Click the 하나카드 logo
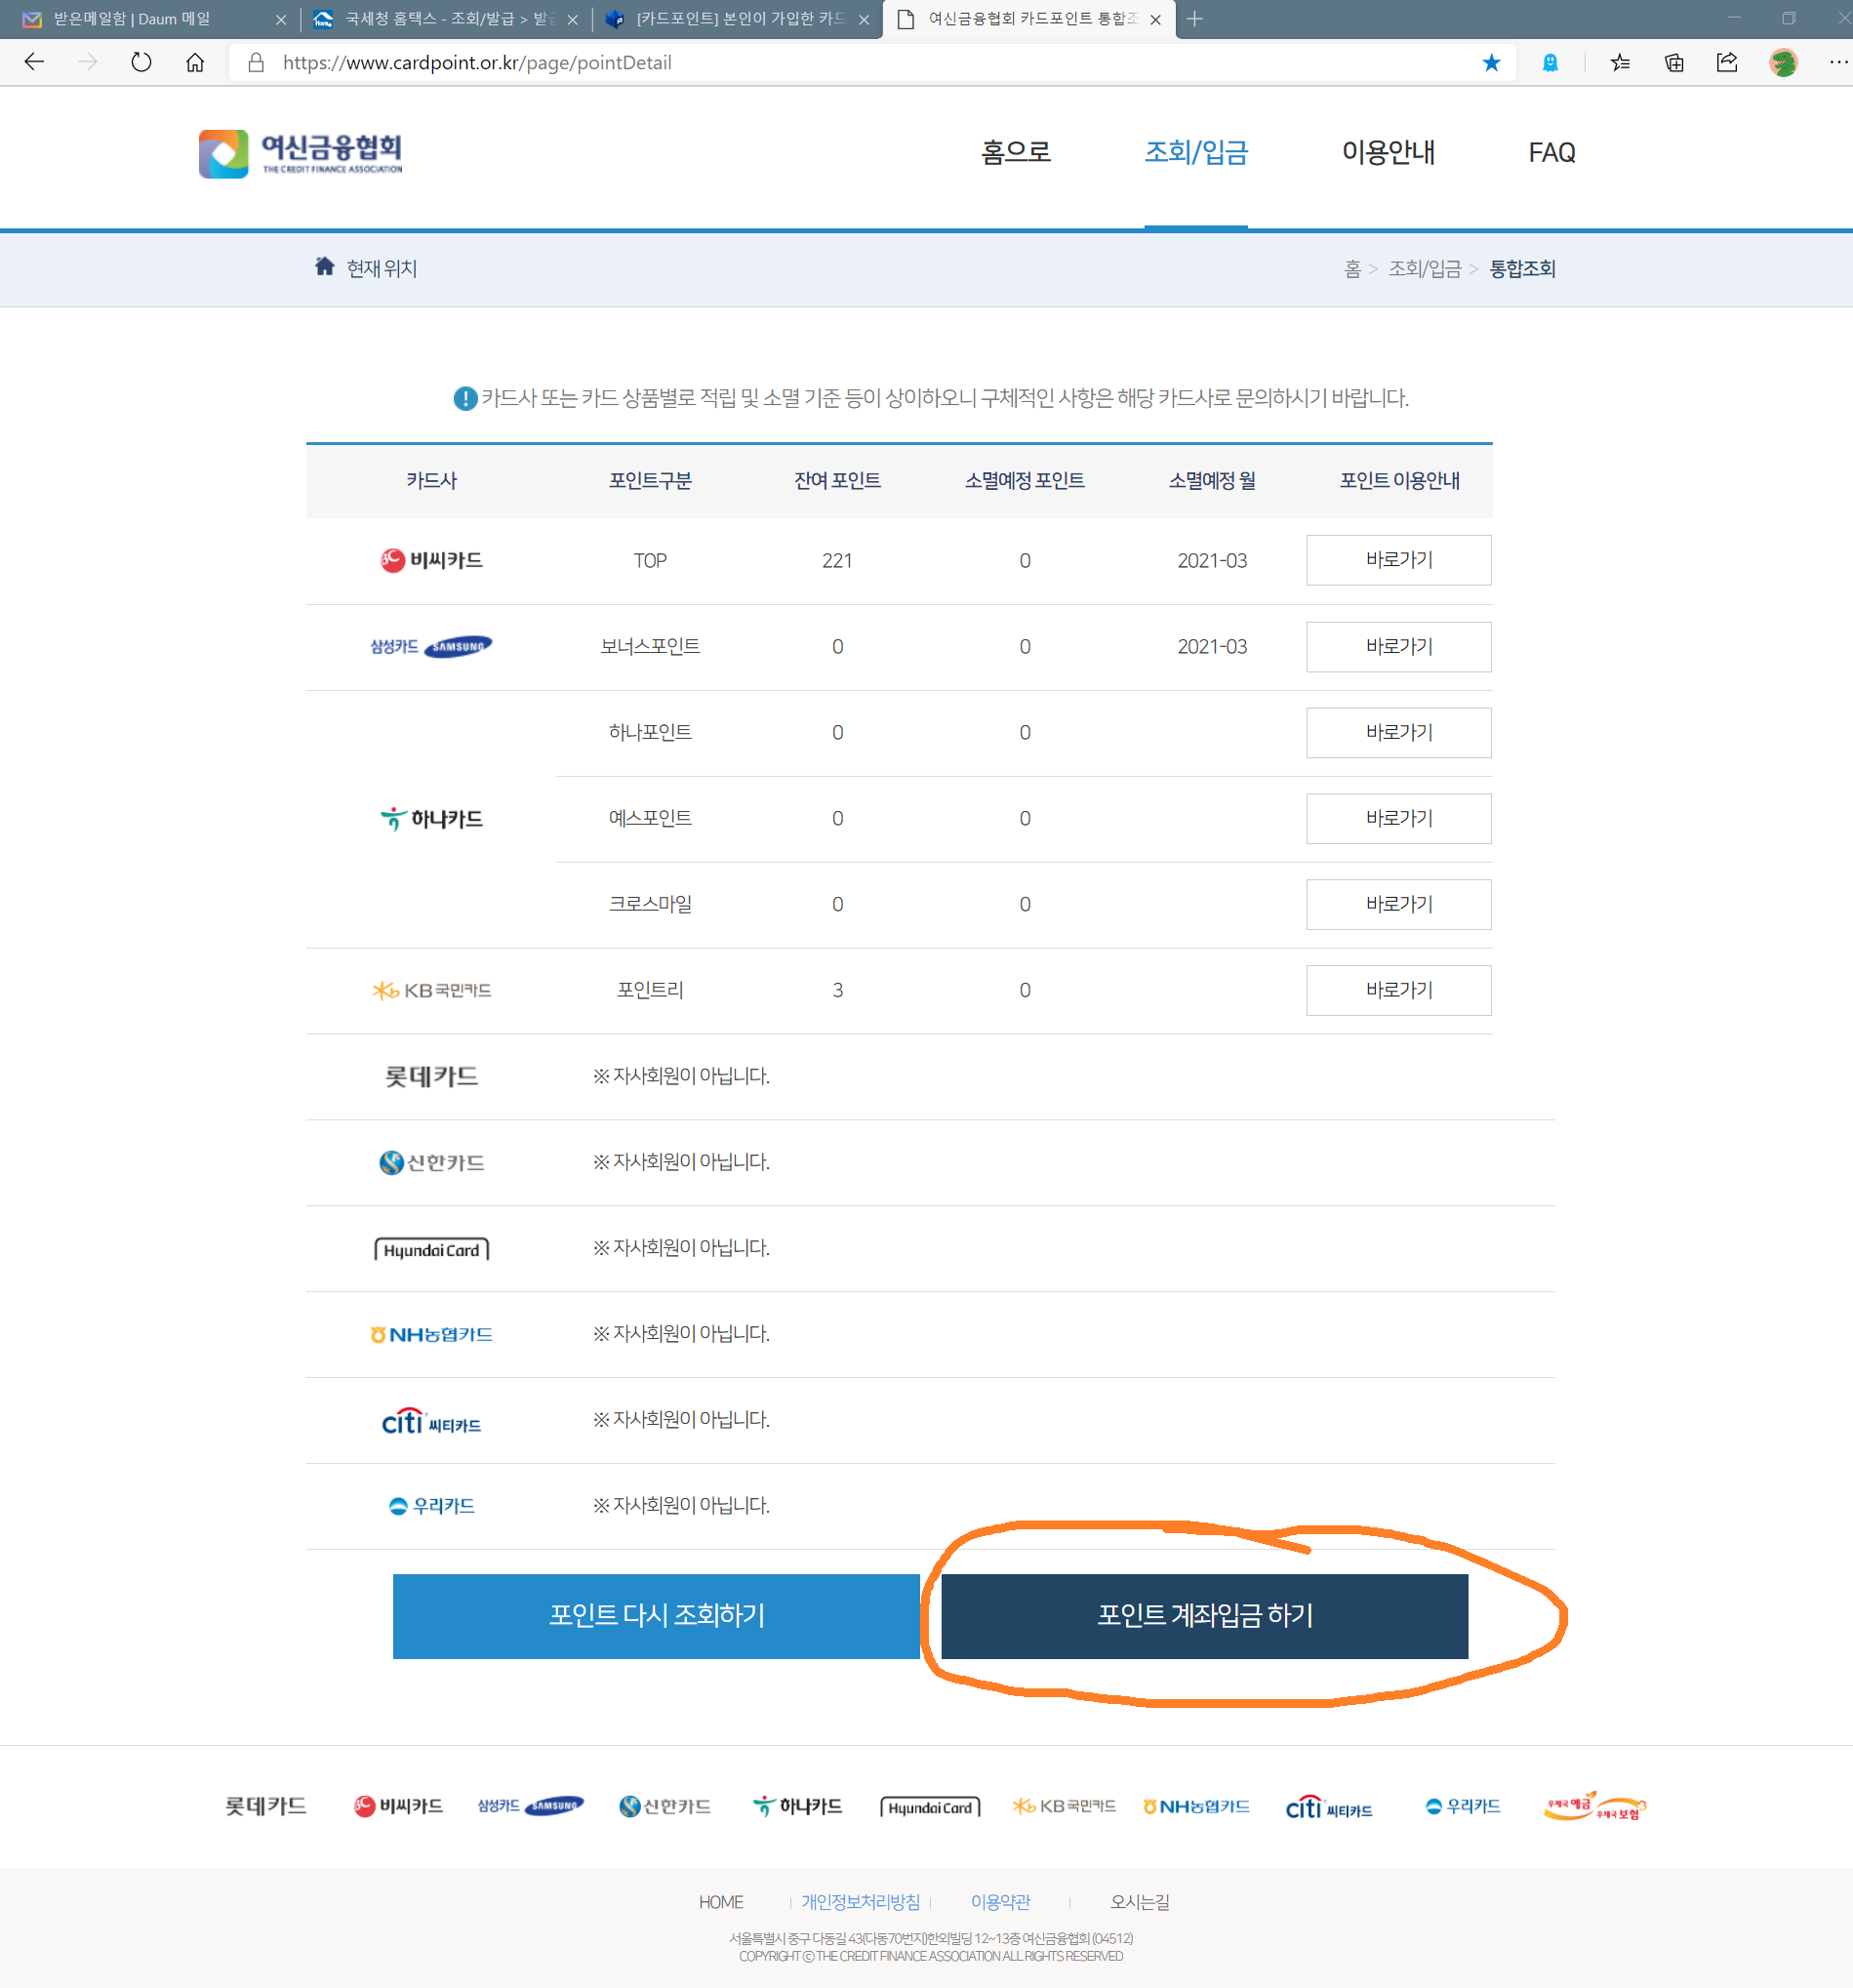Screen dimensions: 1853x1988 pyautogui.click(x=430, y=818)
